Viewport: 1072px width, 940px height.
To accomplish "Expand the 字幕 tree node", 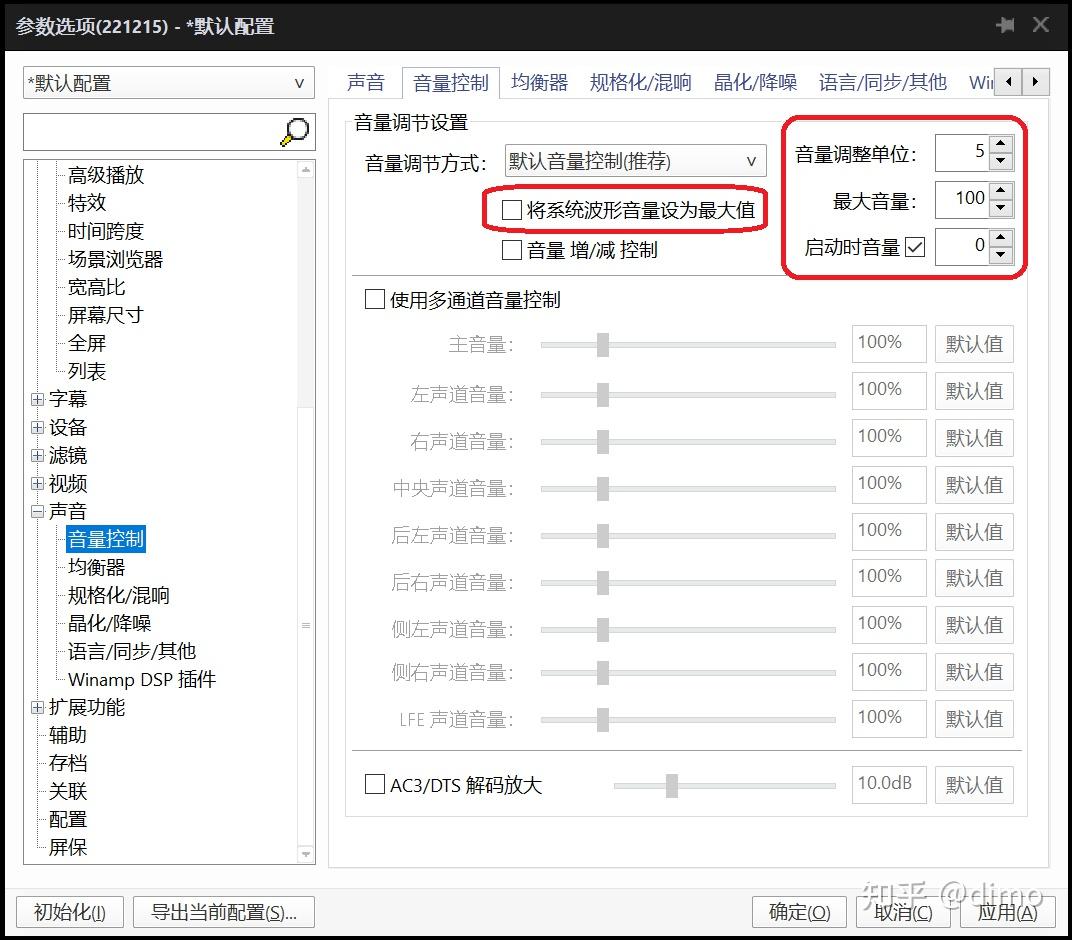I will (37, 399).
